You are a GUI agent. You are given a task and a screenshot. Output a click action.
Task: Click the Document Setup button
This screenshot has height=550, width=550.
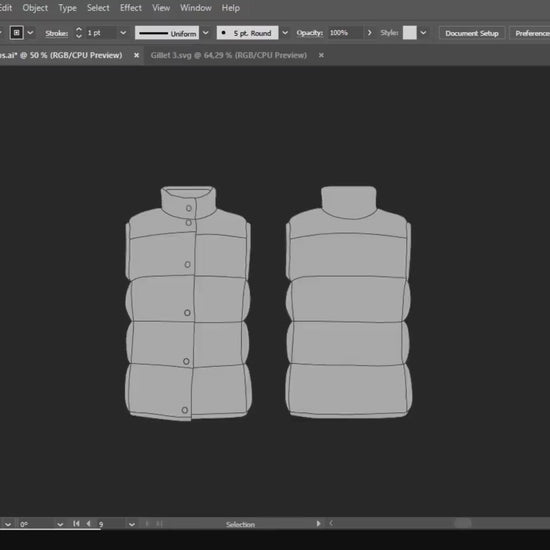click(472, 33)
